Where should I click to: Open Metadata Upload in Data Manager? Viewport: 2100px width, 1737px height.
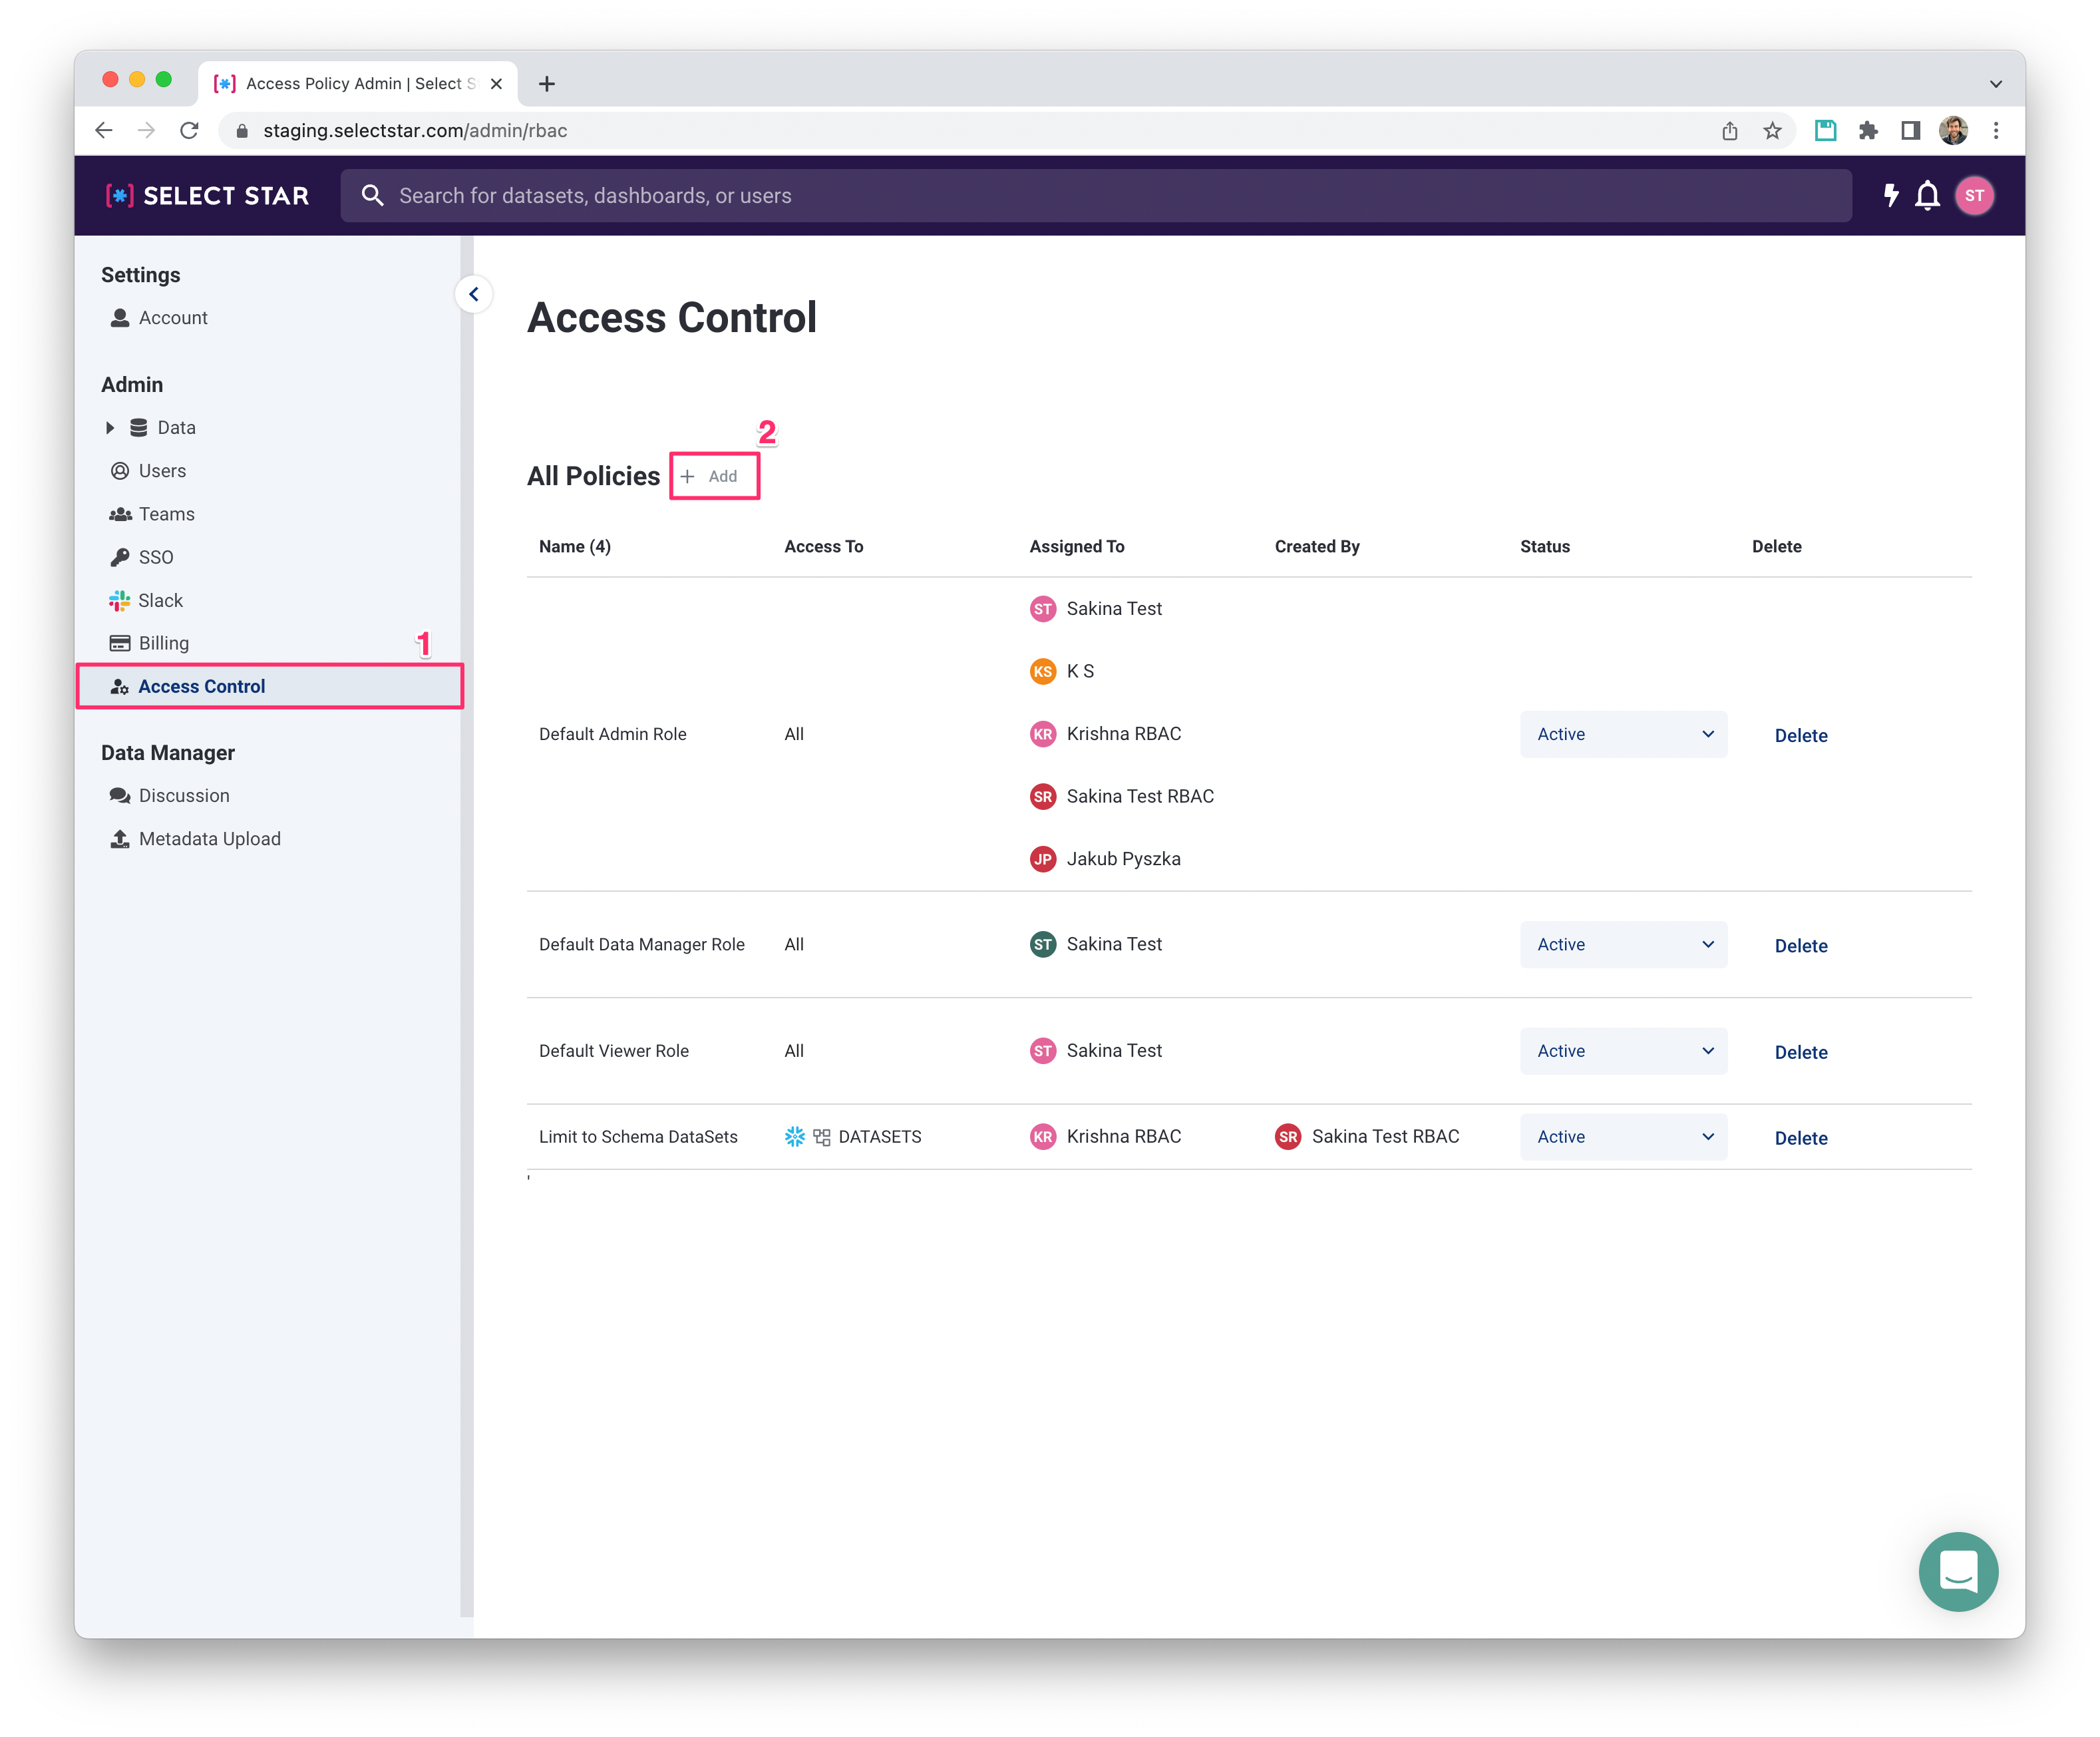pos(209,839)
